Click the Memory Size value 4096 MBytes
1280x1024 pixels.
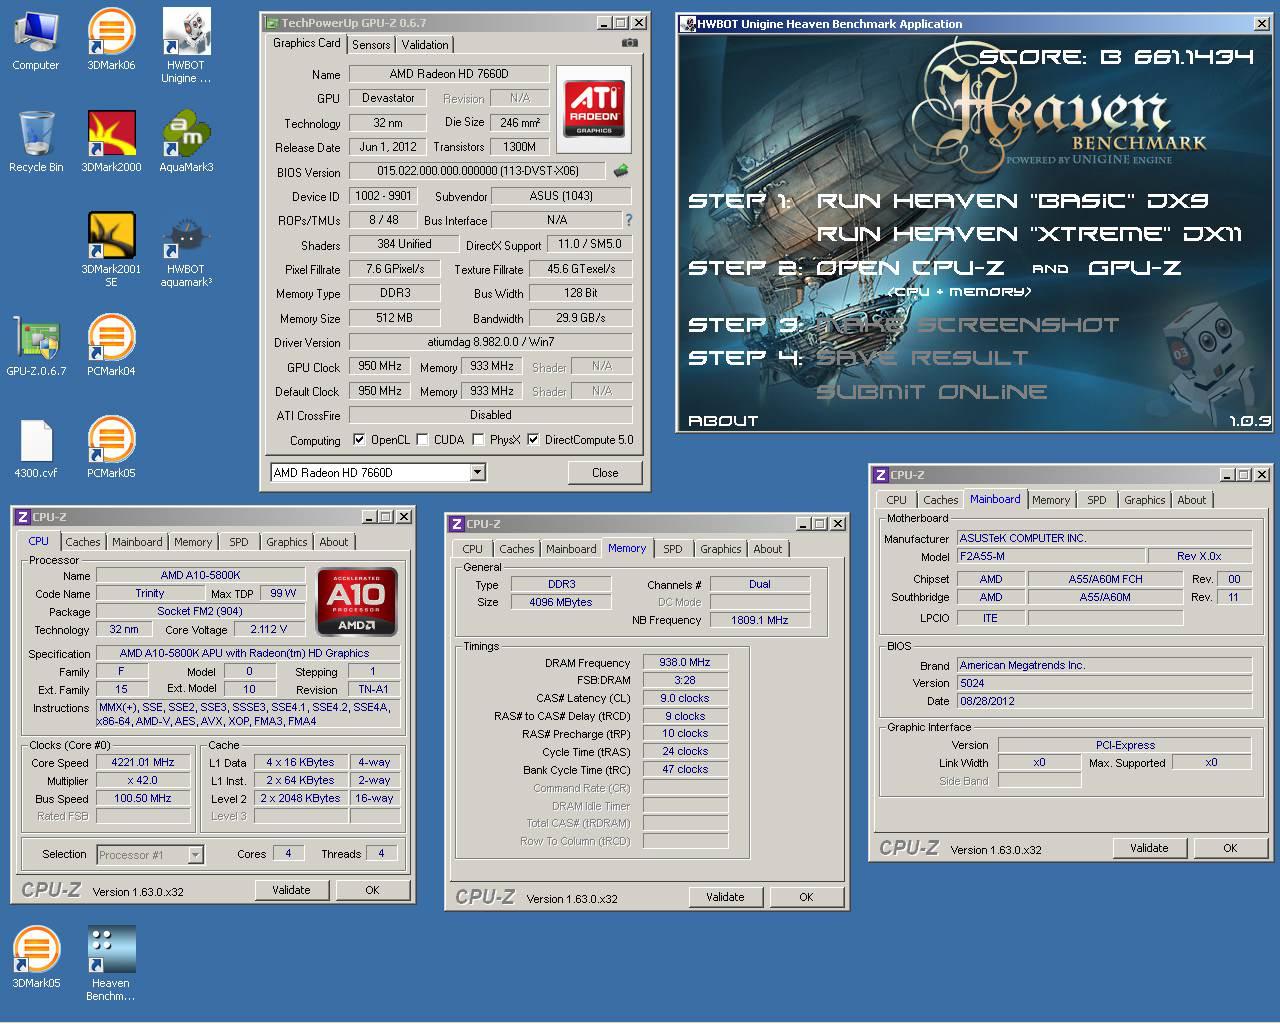coord(561,602)
